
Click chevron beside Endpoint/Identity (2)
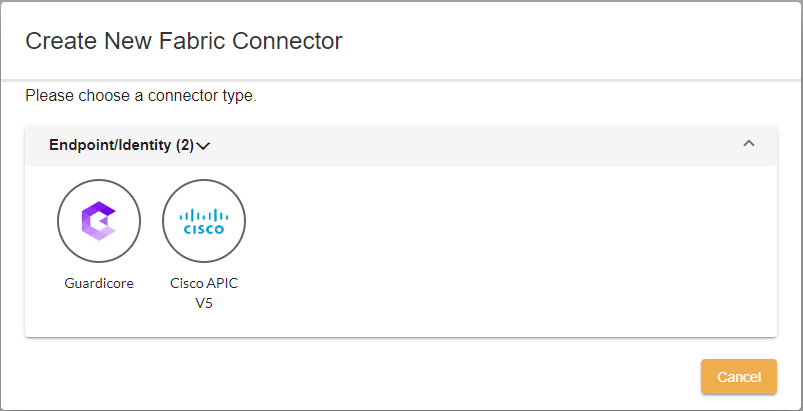click(x=204, y=146)
